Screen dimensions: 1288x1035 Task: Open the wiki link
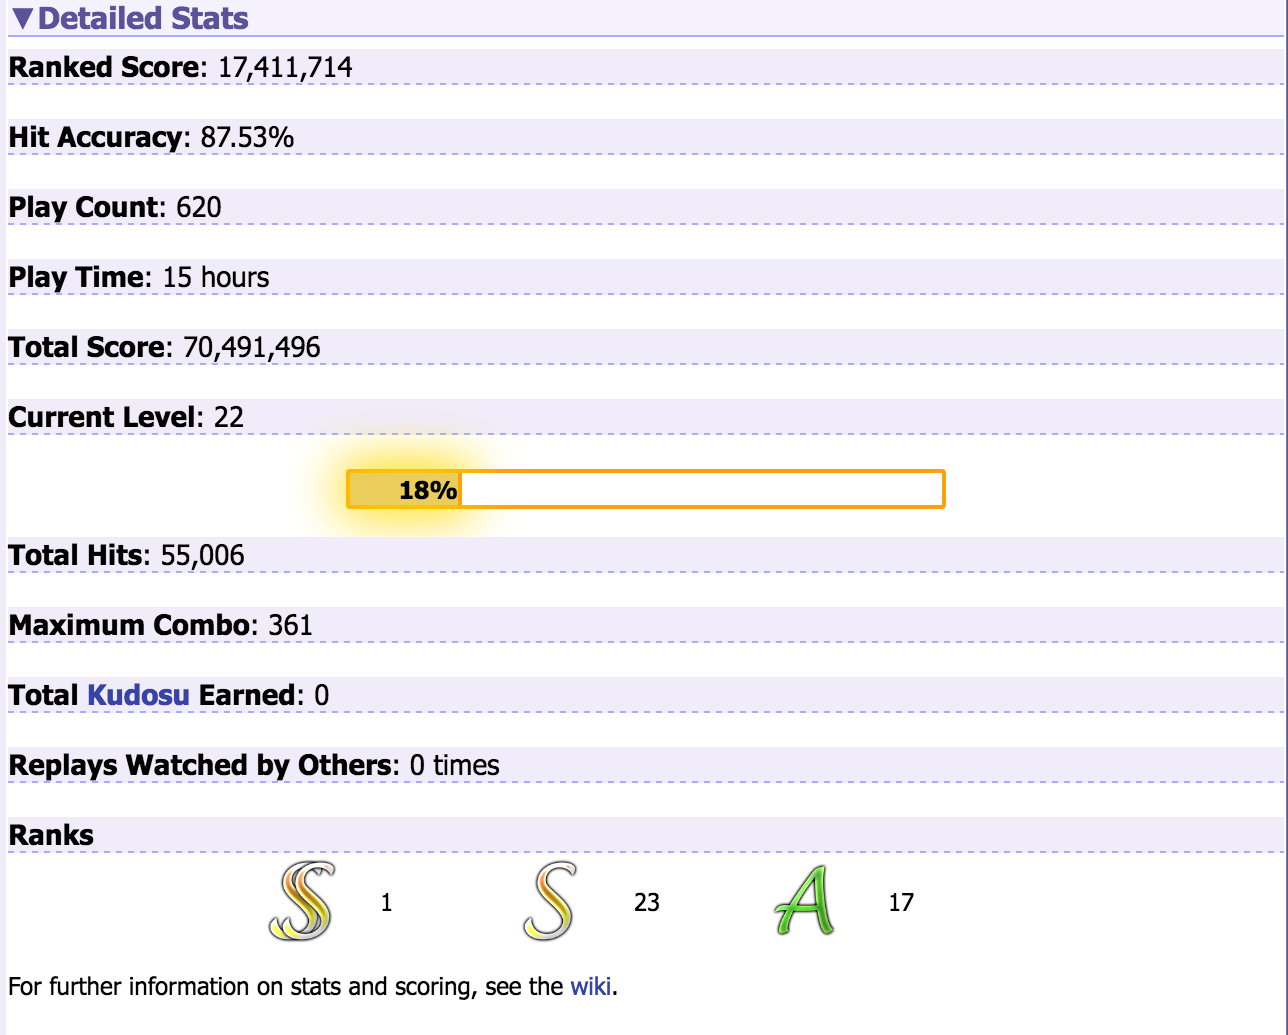[x=590, y=987]
